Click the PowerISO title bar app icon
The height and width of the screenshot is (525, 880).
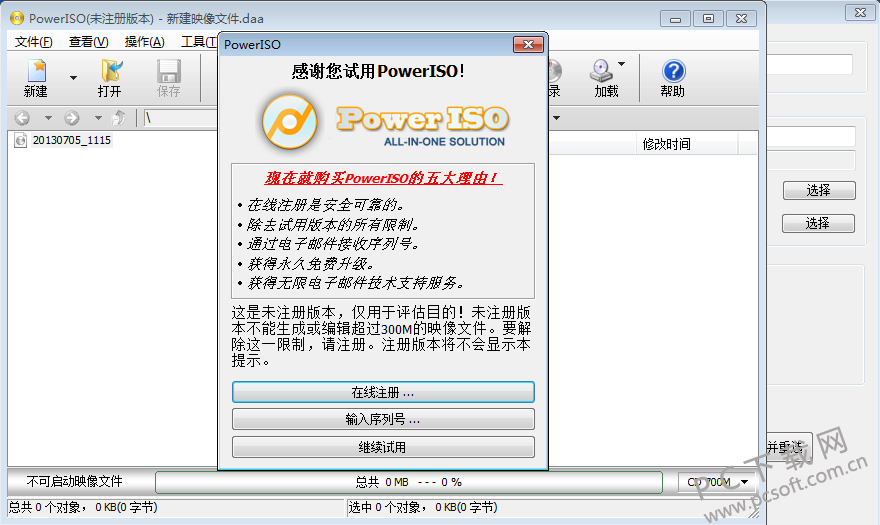(17, 19)
